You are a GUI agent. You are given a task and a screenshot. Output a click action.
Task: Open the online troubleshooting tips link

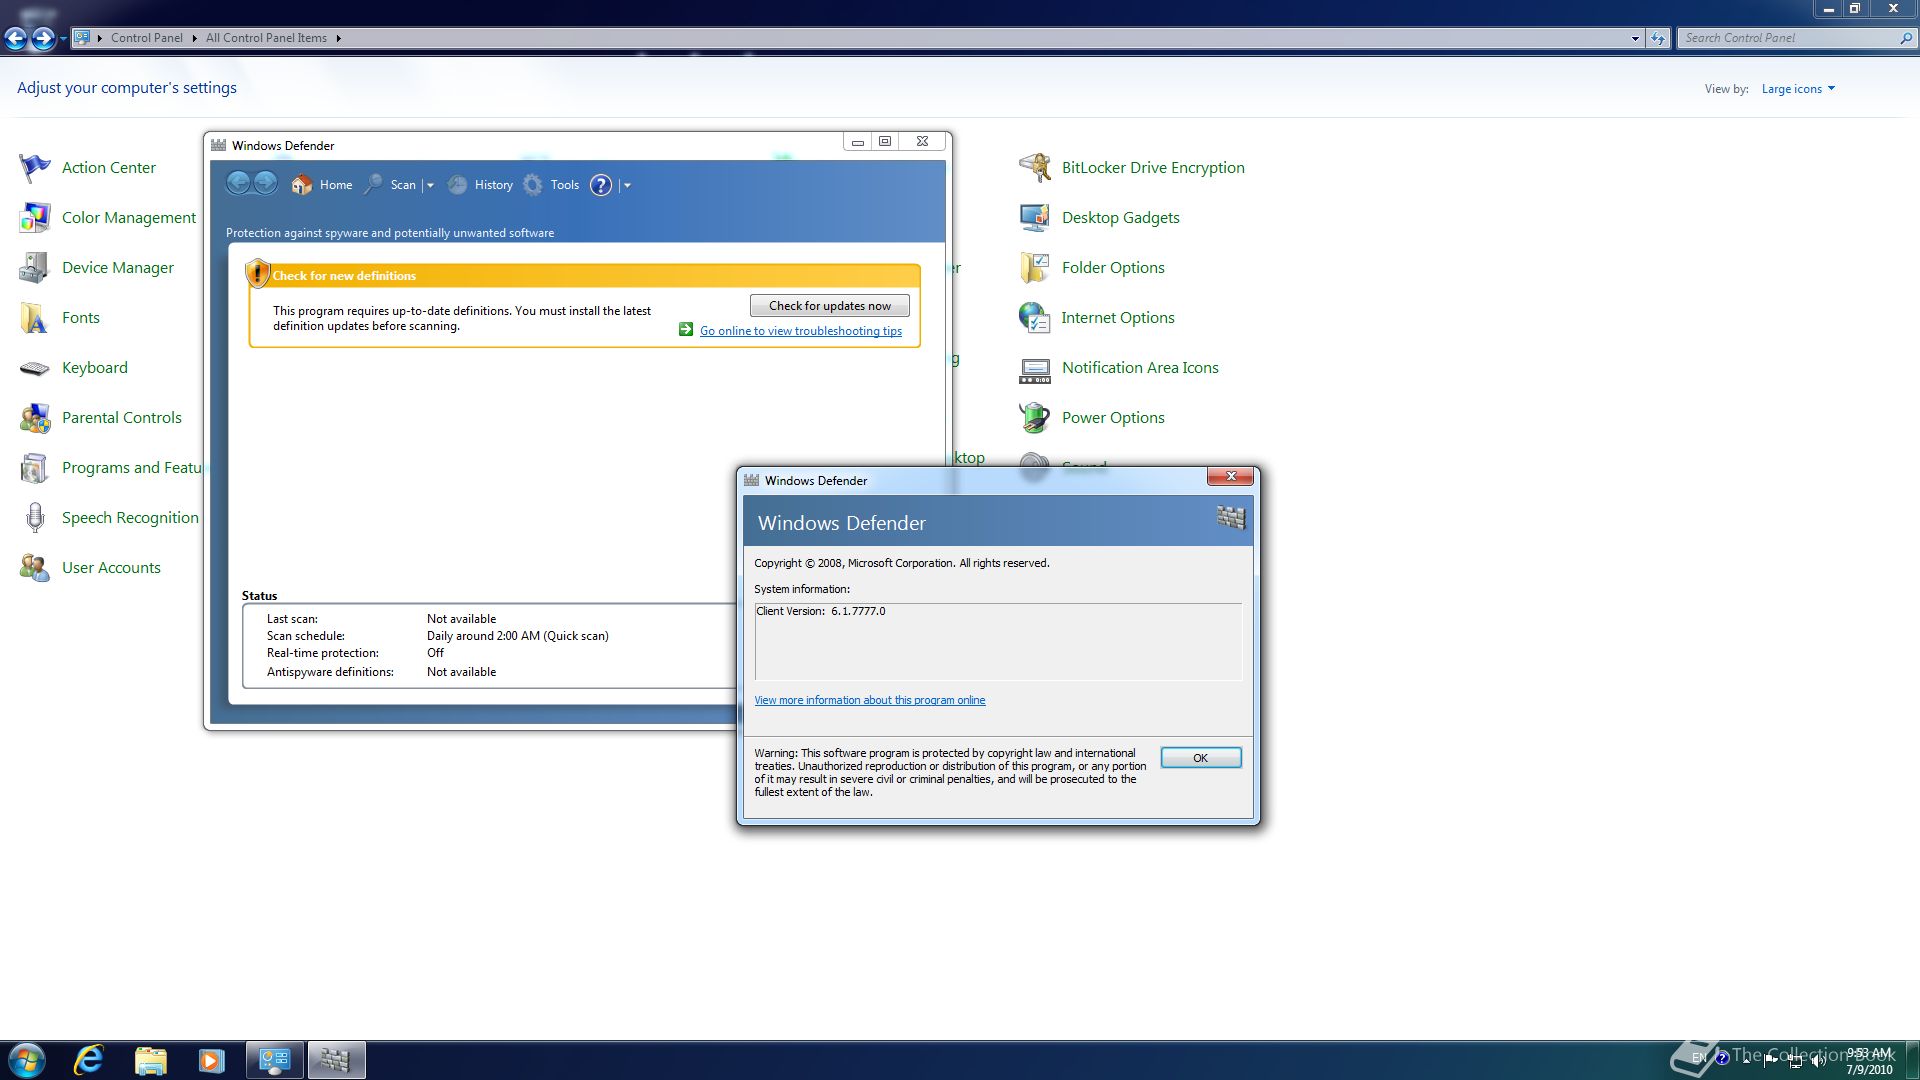pyautogui.click(x=801, y=331)
